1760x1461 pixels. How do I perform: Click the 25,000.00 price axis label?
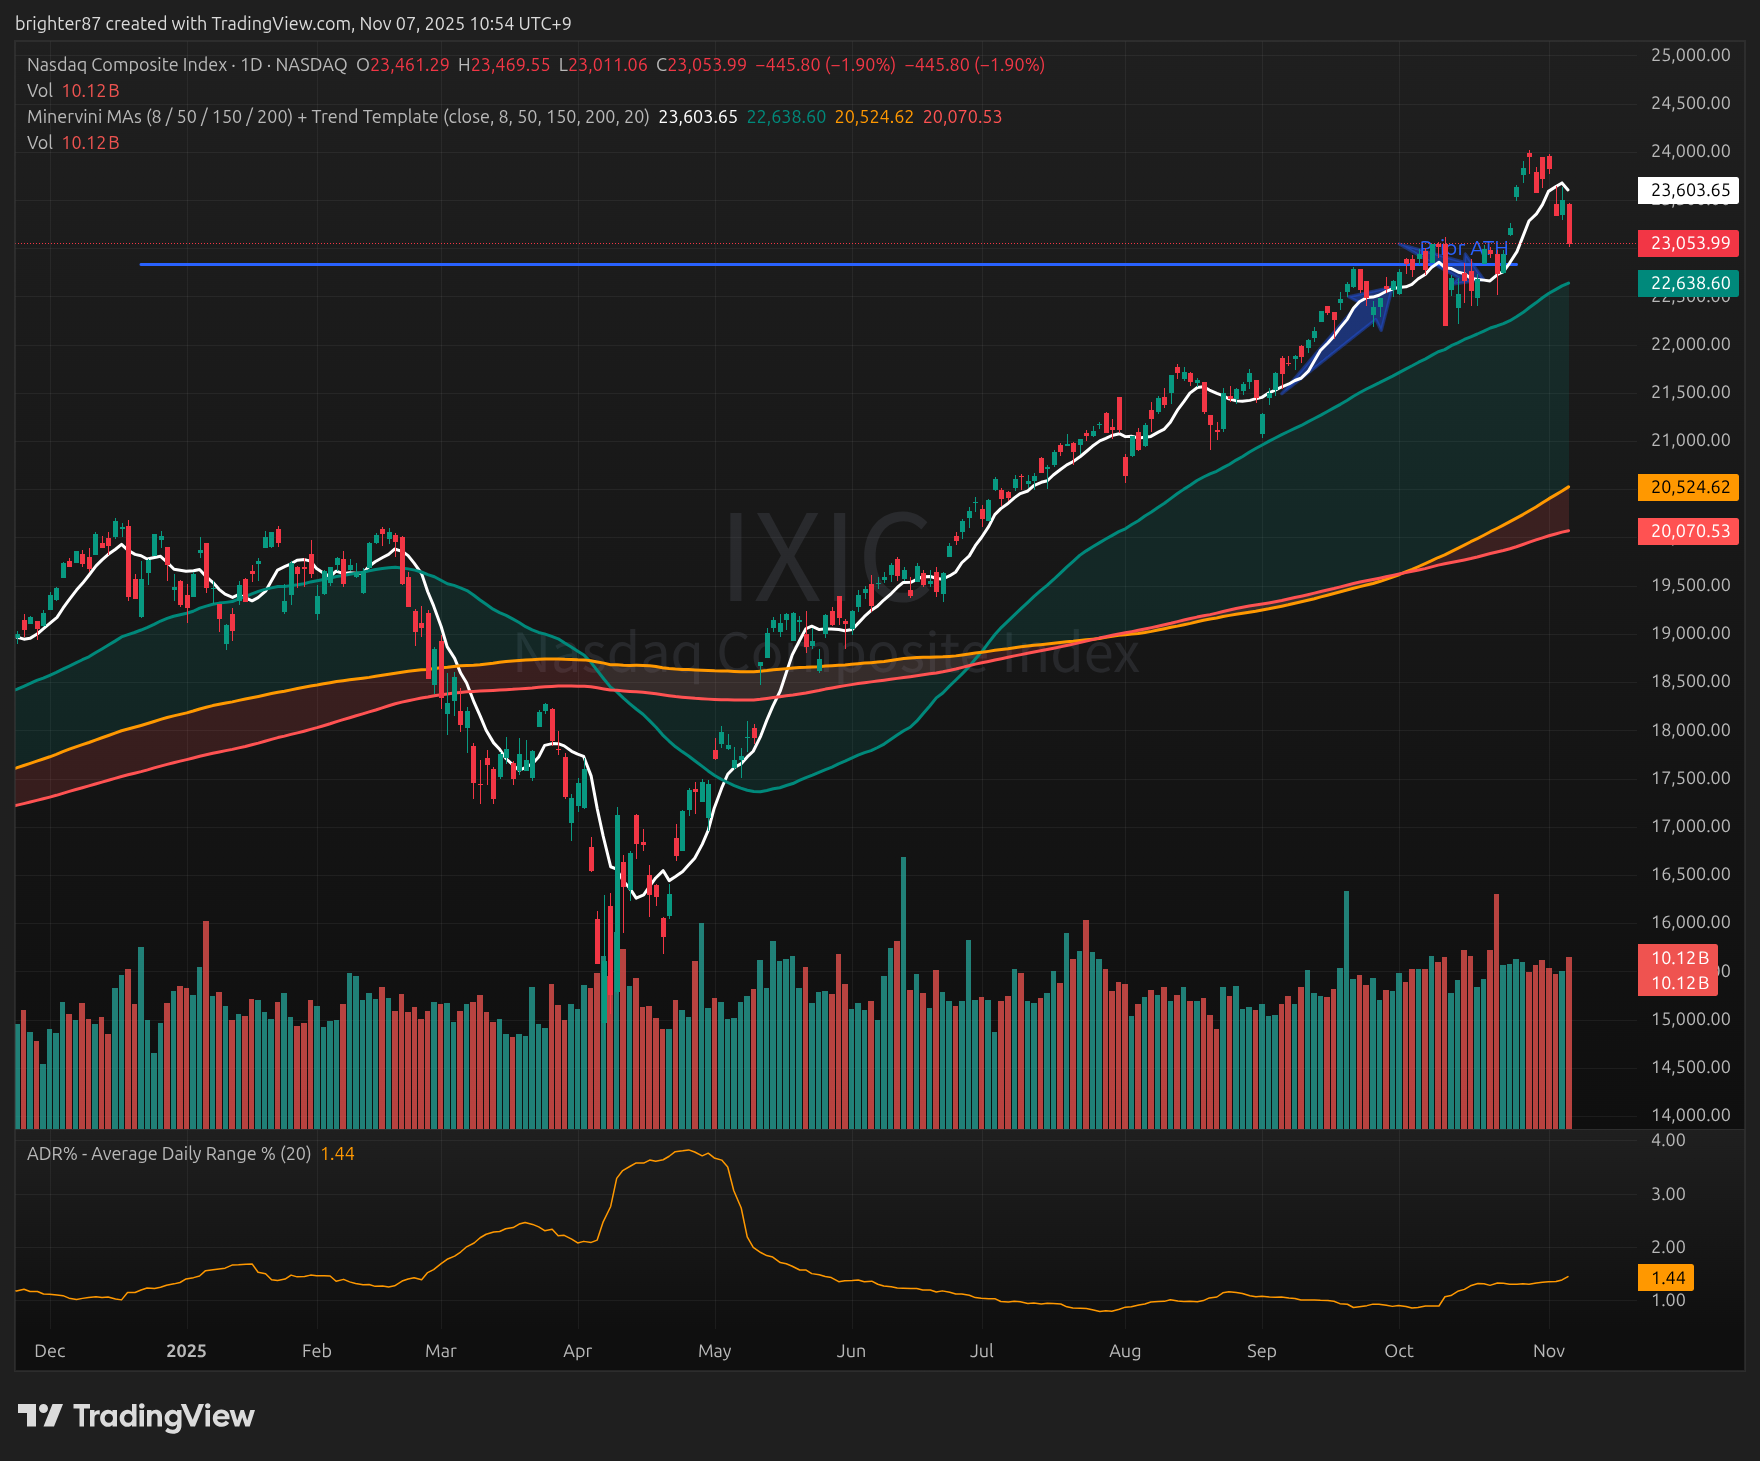[x=1690, y=55]
